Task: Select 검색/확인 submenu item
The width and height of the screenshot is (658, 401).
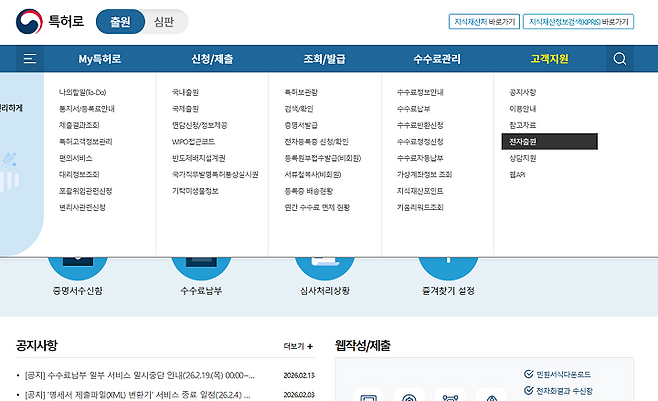Action: pos(299,109)
